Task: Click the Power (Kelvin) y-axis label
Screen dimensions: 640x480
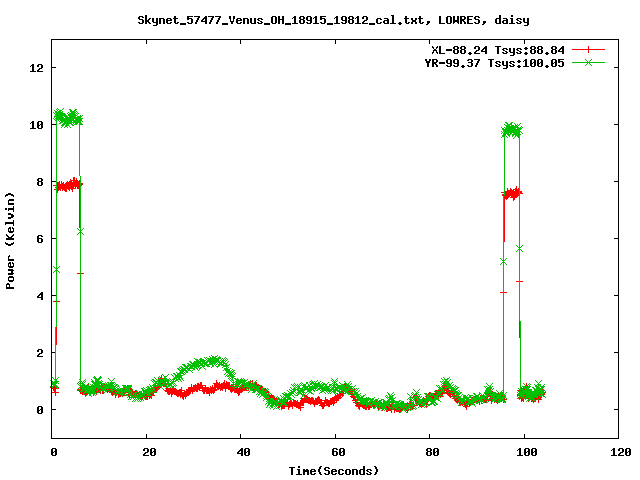Action: pyautogui.click(x=10, y=241)
